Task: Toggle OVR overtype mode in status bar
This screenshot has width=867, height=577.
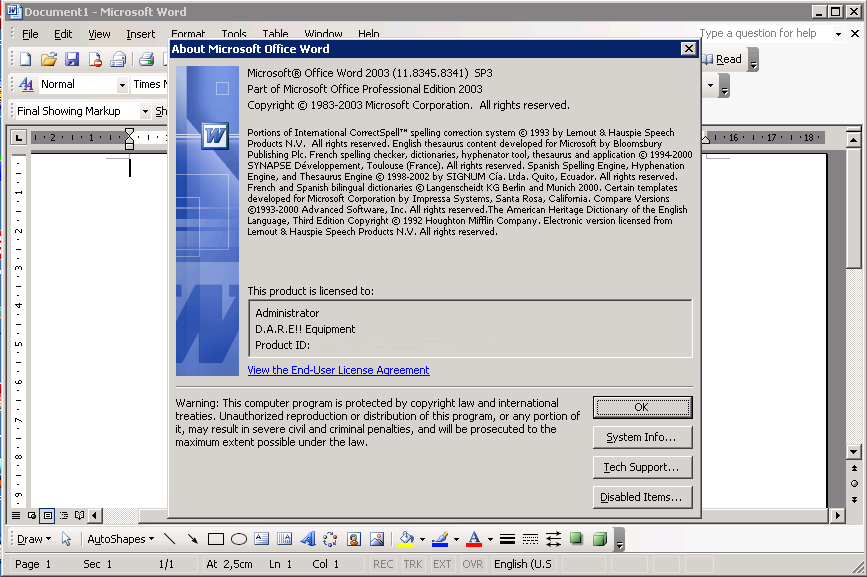Action: 472,564
